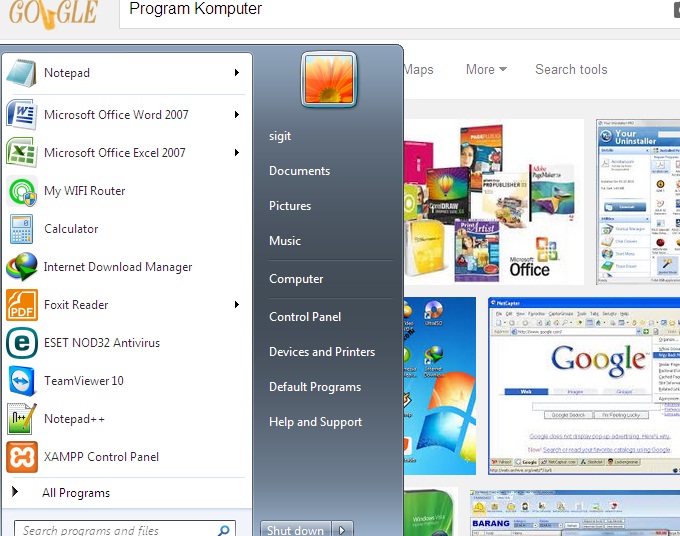Screen dimensions: 680x536
Task: Open the BARANG form screenshot image
Action: (x=575, y=512)
